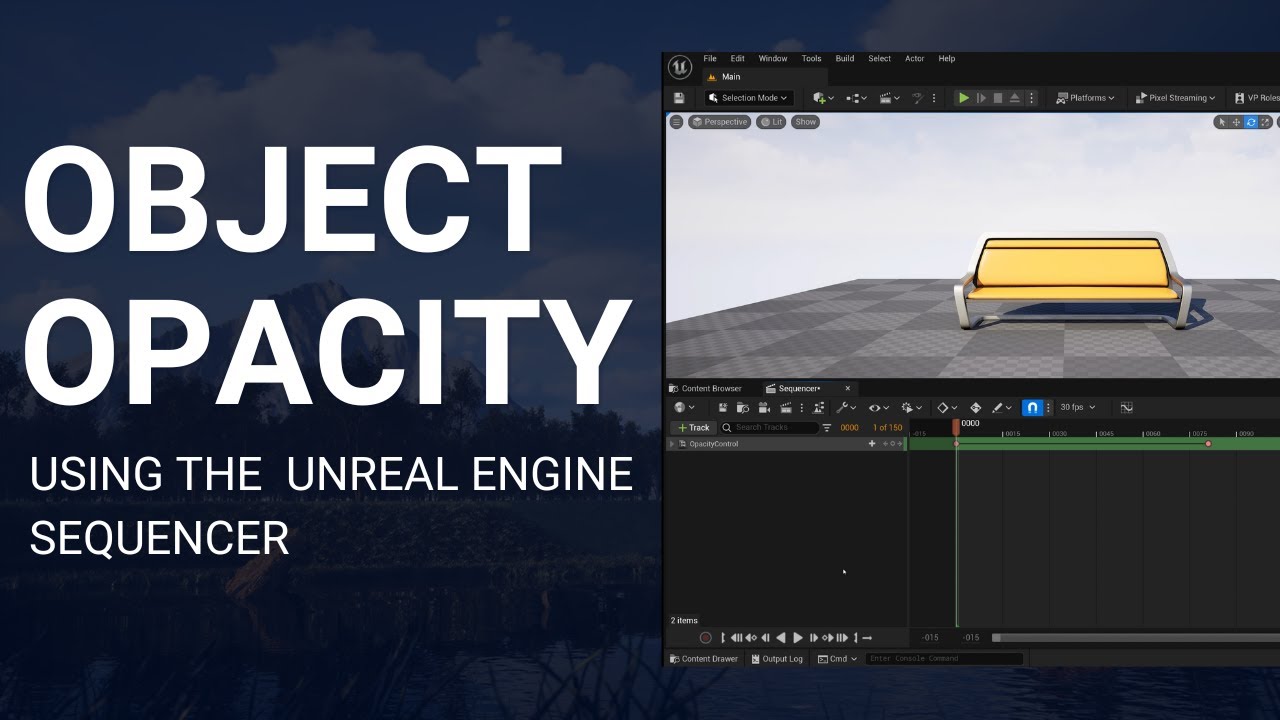Open the Content Drawer
This screenshot has width=1280, height=720.
[704, 659]
